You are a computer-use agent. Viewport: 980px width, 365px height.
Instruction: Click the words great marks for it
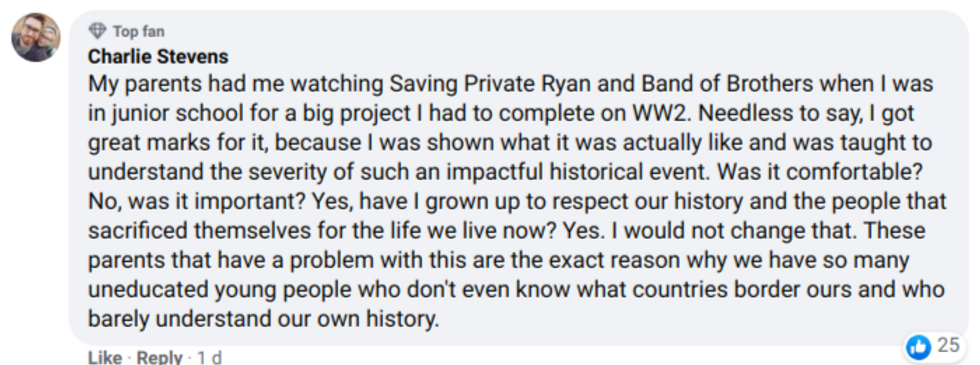point(178,143)
